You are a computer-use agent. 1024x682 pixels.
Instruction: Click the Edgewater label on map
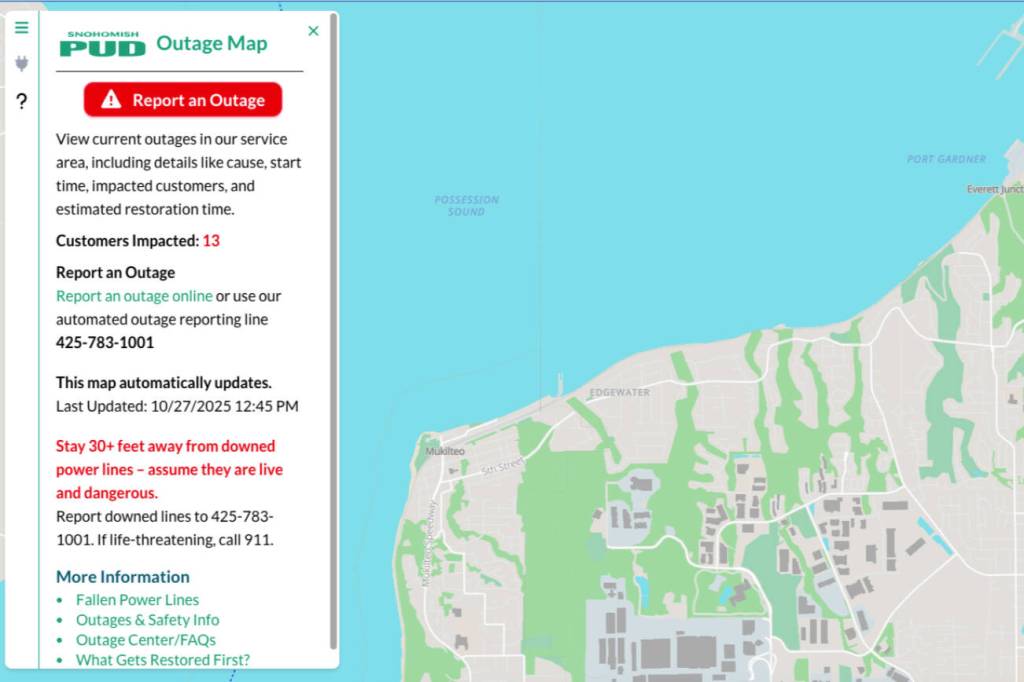coord(619,392)
